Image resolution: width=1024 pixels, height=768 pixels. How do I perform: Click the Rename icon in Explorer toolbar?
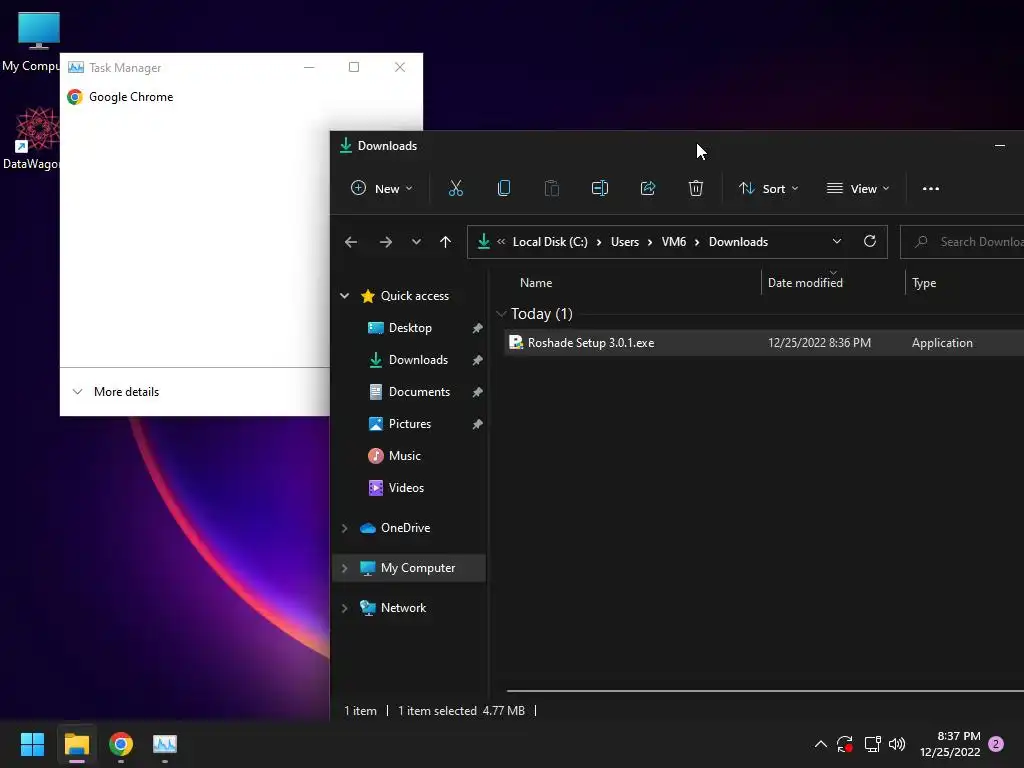pos(600,189)
